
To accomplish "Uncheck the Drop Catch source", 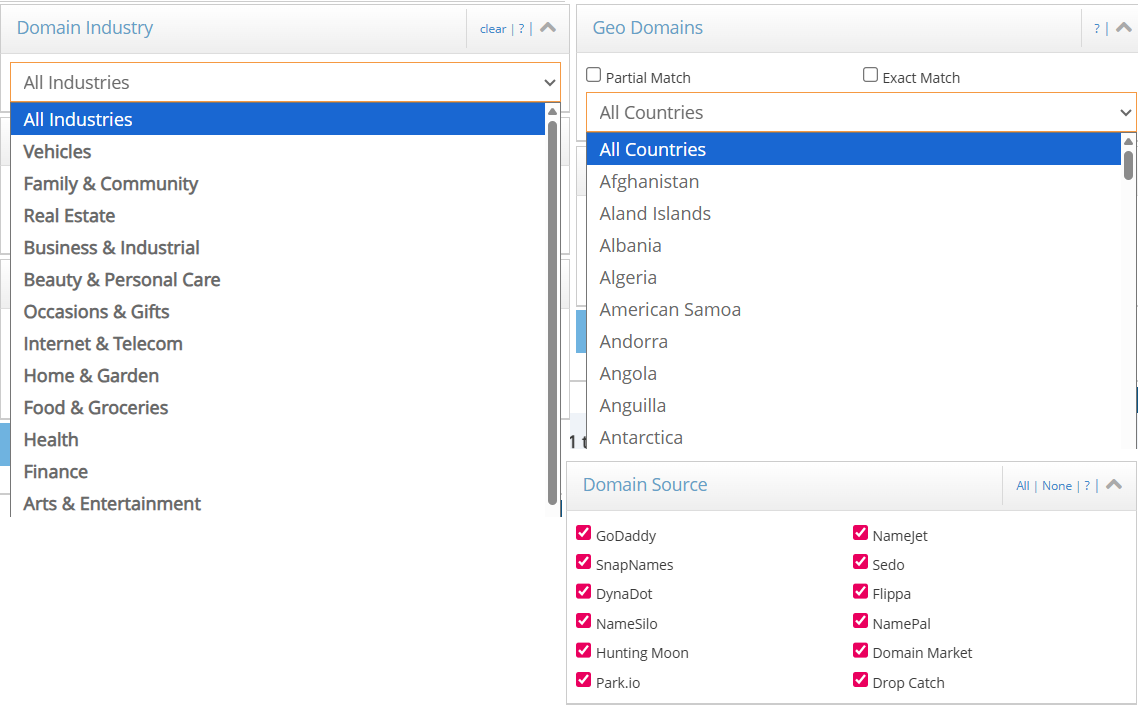I will [860, 680].
